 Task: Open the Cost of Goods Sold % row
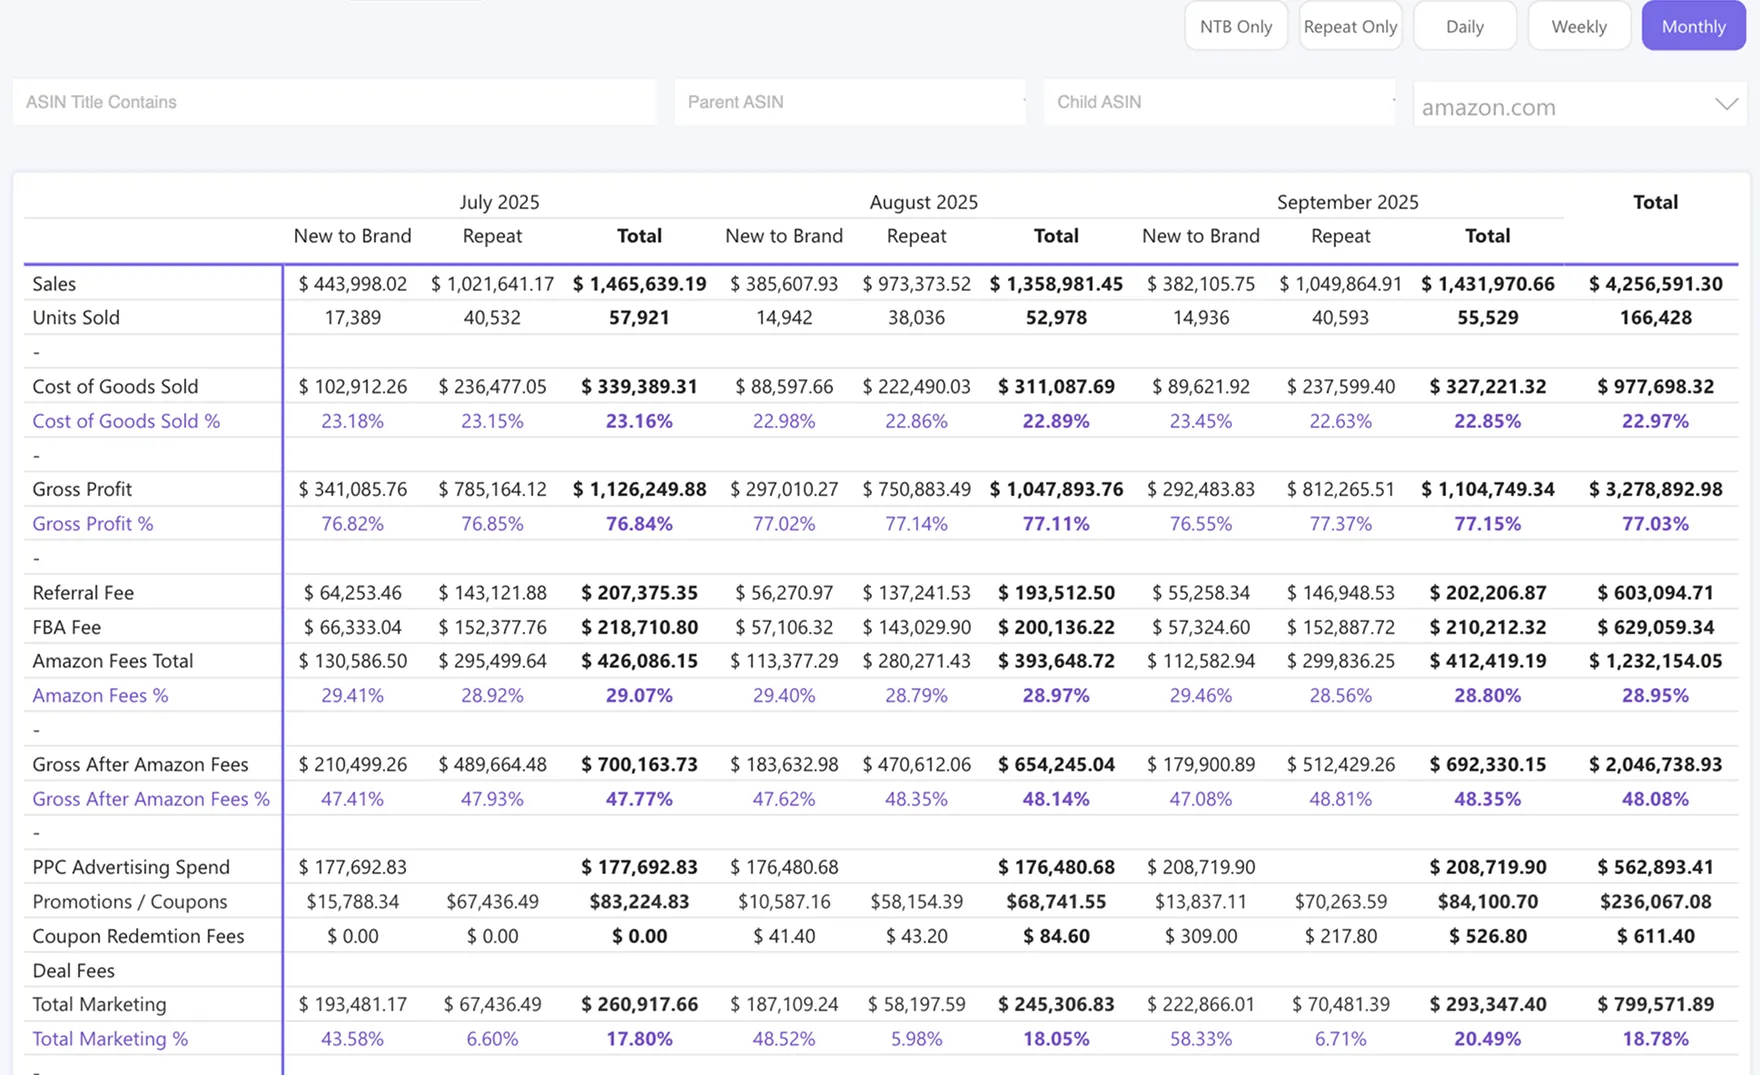click(x=126, y=421)
